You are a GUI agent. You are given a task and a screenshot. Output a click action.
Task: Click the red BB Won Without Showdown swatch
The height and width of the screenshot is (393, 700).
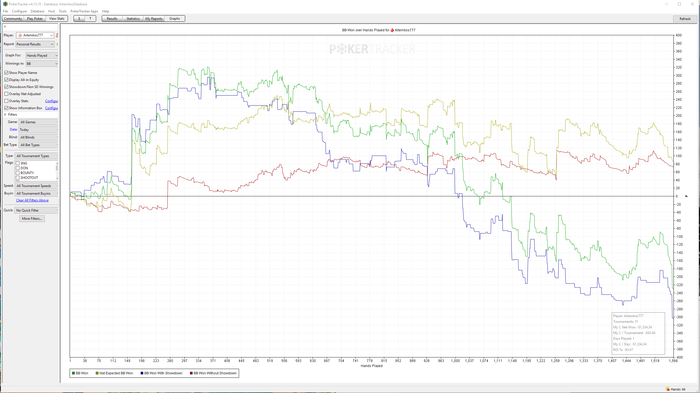click(192, 373)
